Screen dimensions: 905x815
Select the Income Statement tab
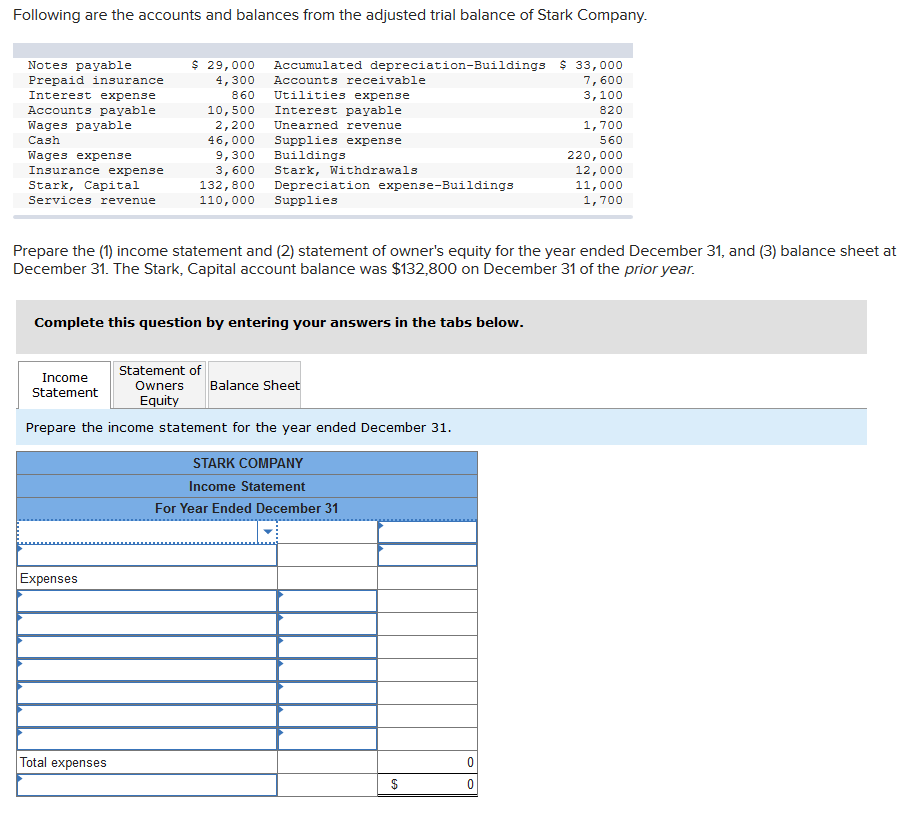pos(63,385)
